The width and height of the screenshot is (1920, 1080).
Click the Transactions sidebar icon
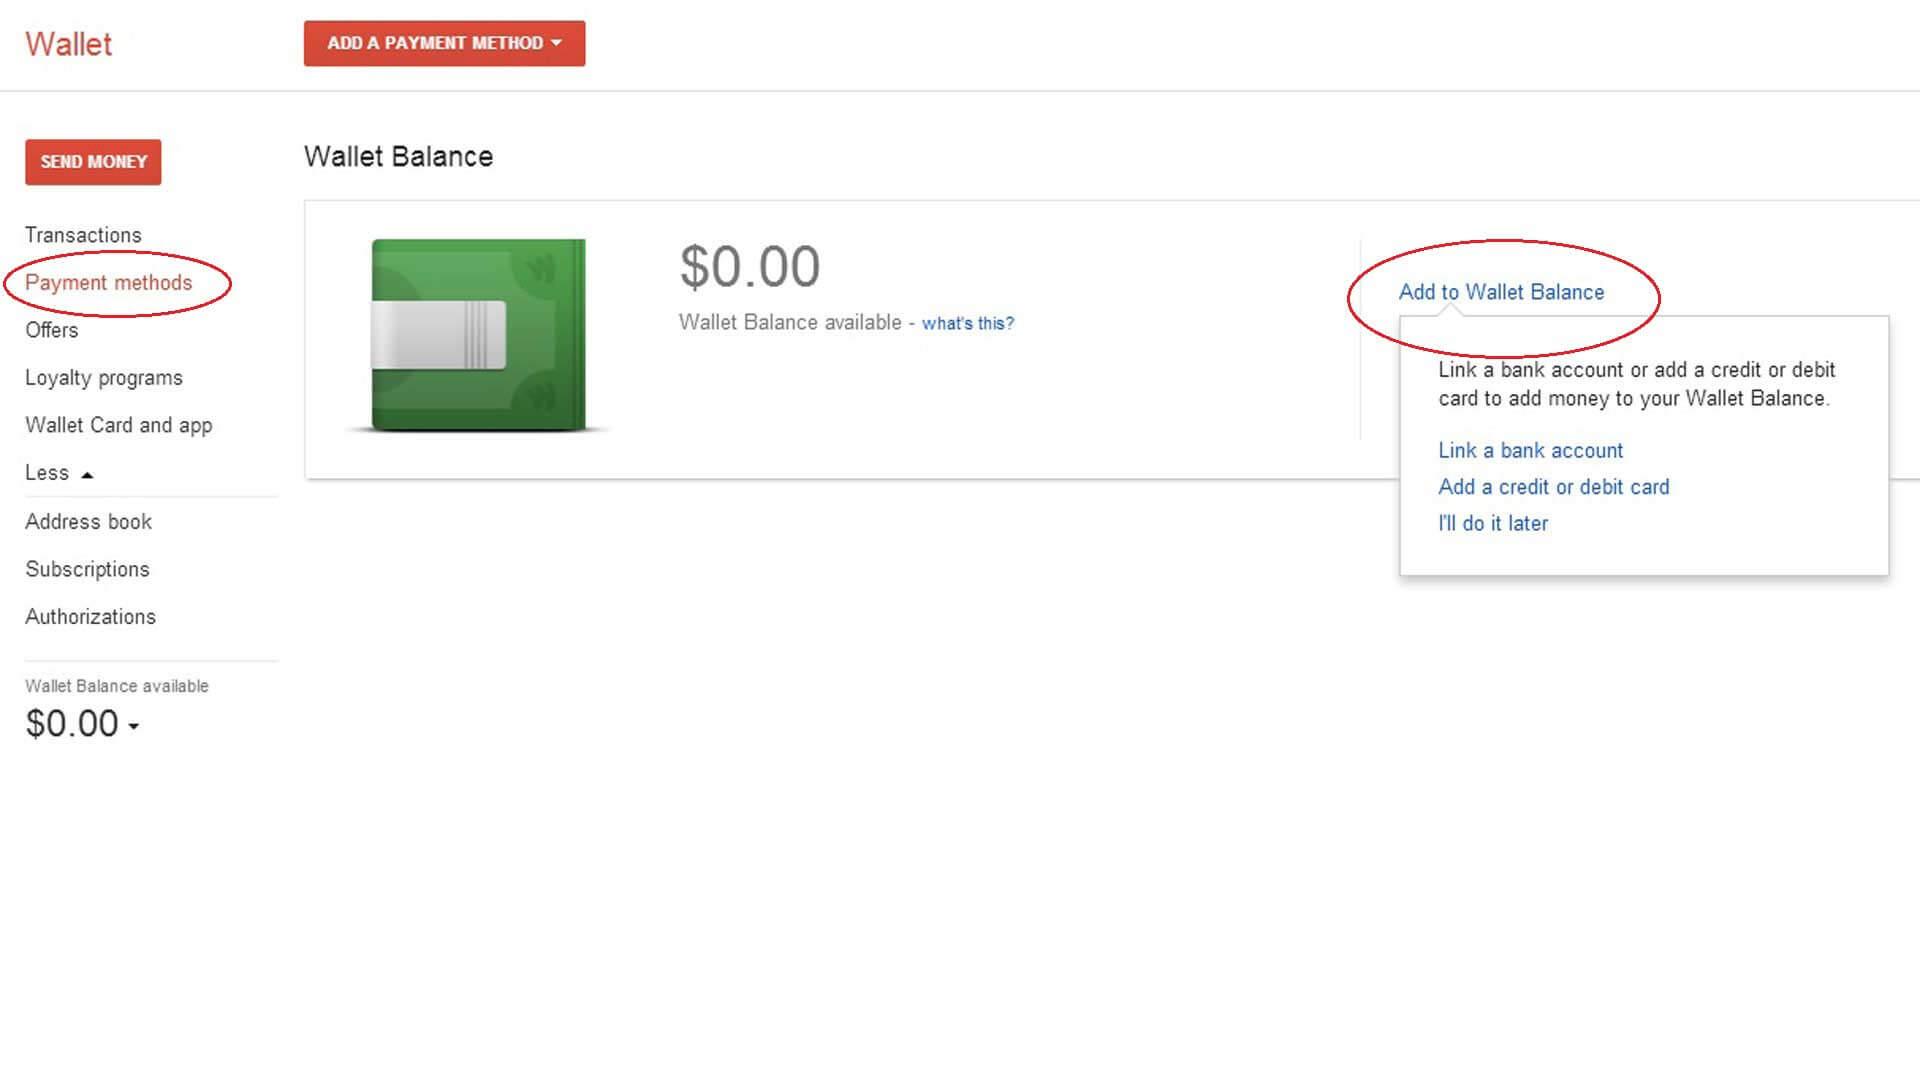pyautogui.click(x=82, y=233)
